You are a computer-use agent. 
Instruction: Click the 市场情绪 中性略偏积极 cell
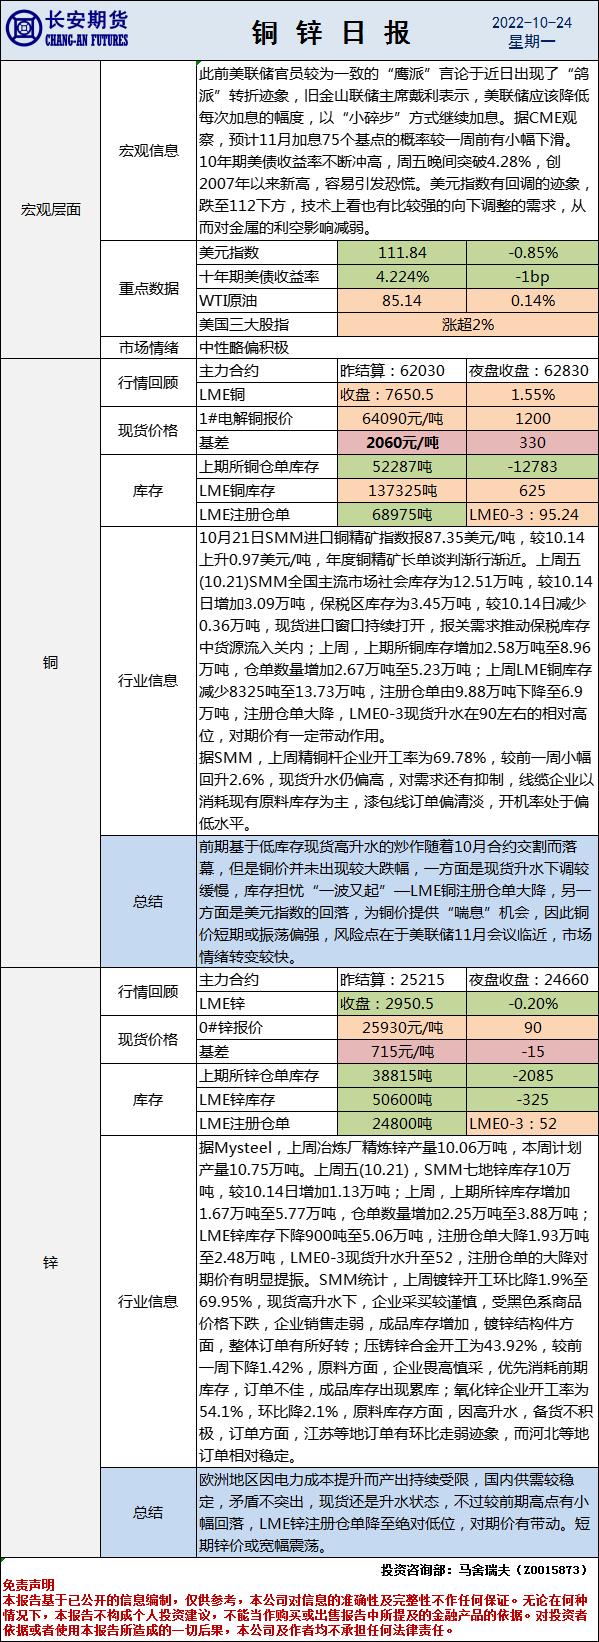click(x=397, y=347)
